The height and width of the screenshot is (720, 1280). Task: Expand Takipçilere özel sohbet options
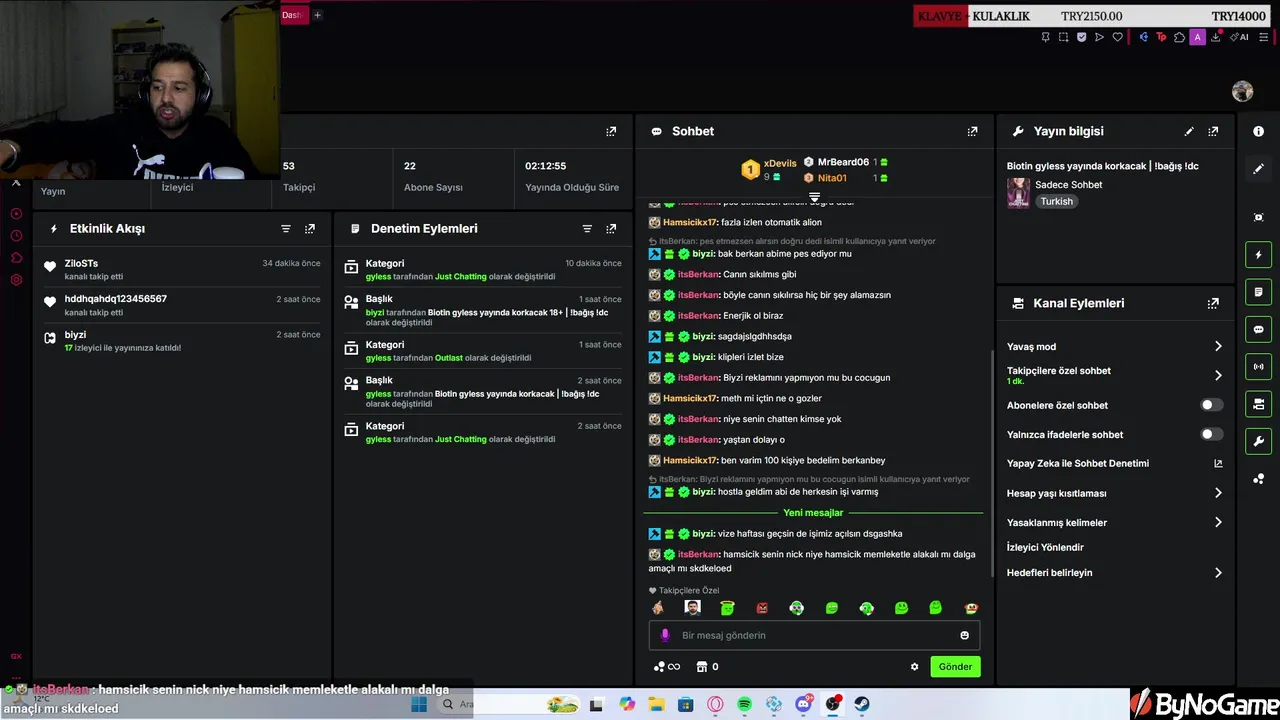coord(1218,375)
